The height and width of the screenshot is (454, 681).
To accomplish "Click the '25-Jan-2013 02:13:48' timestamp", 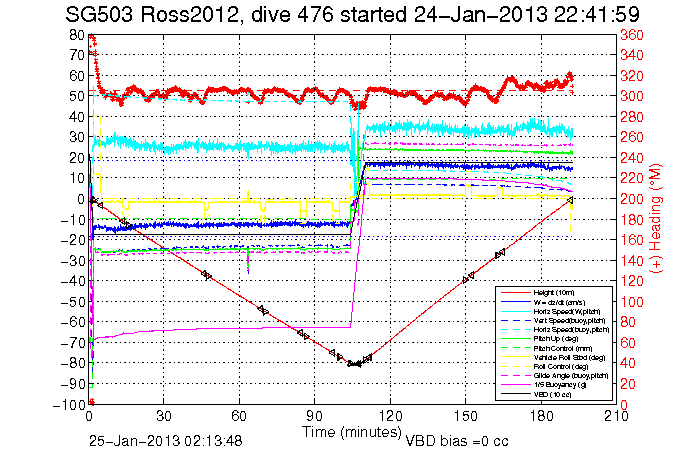I will point(166,441).
